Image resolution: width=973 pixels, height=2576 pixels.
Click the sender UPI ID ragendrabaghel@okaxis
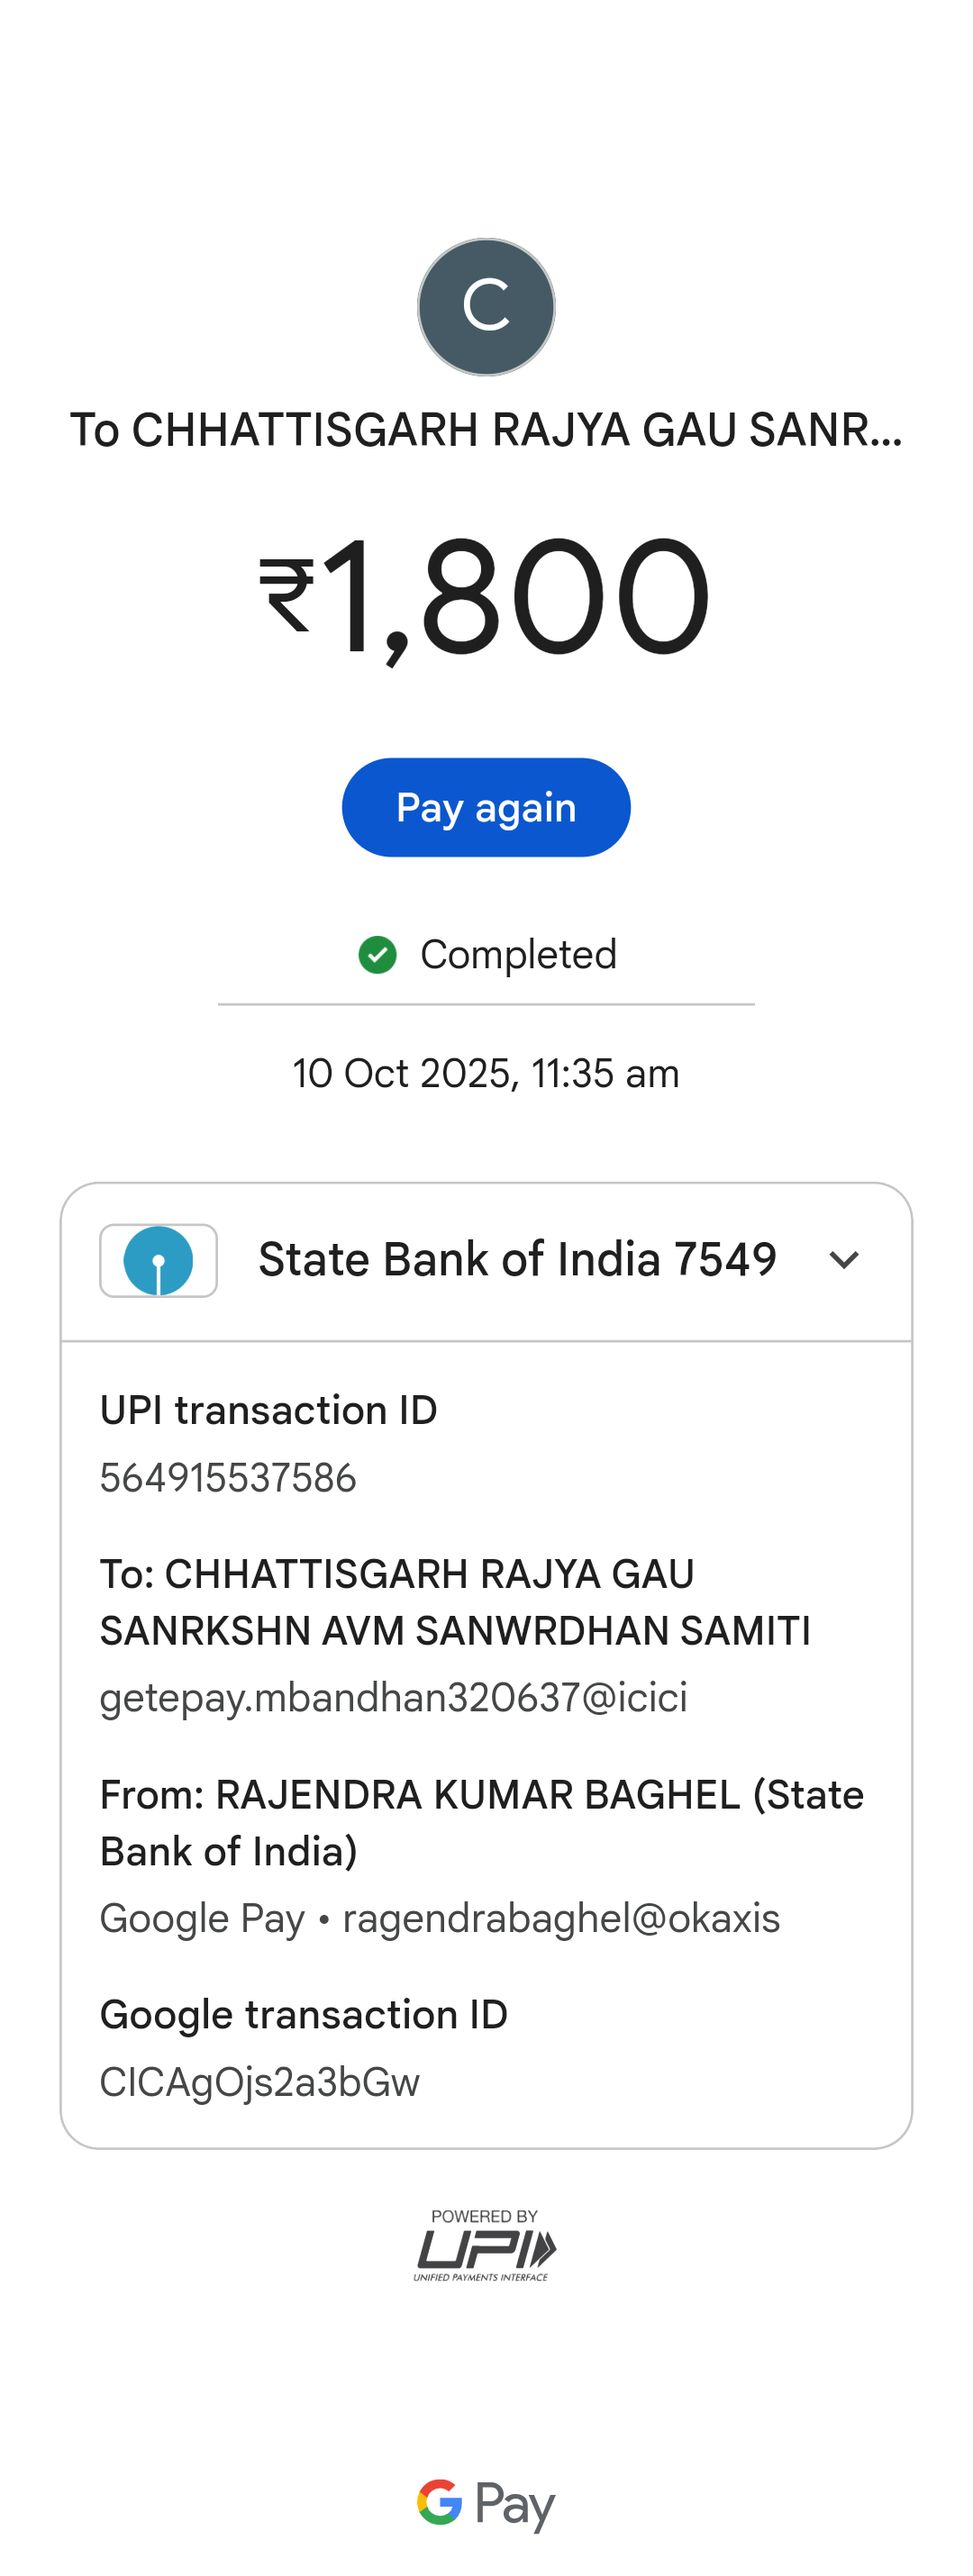pyautogui.click(x=561, y=1919)
